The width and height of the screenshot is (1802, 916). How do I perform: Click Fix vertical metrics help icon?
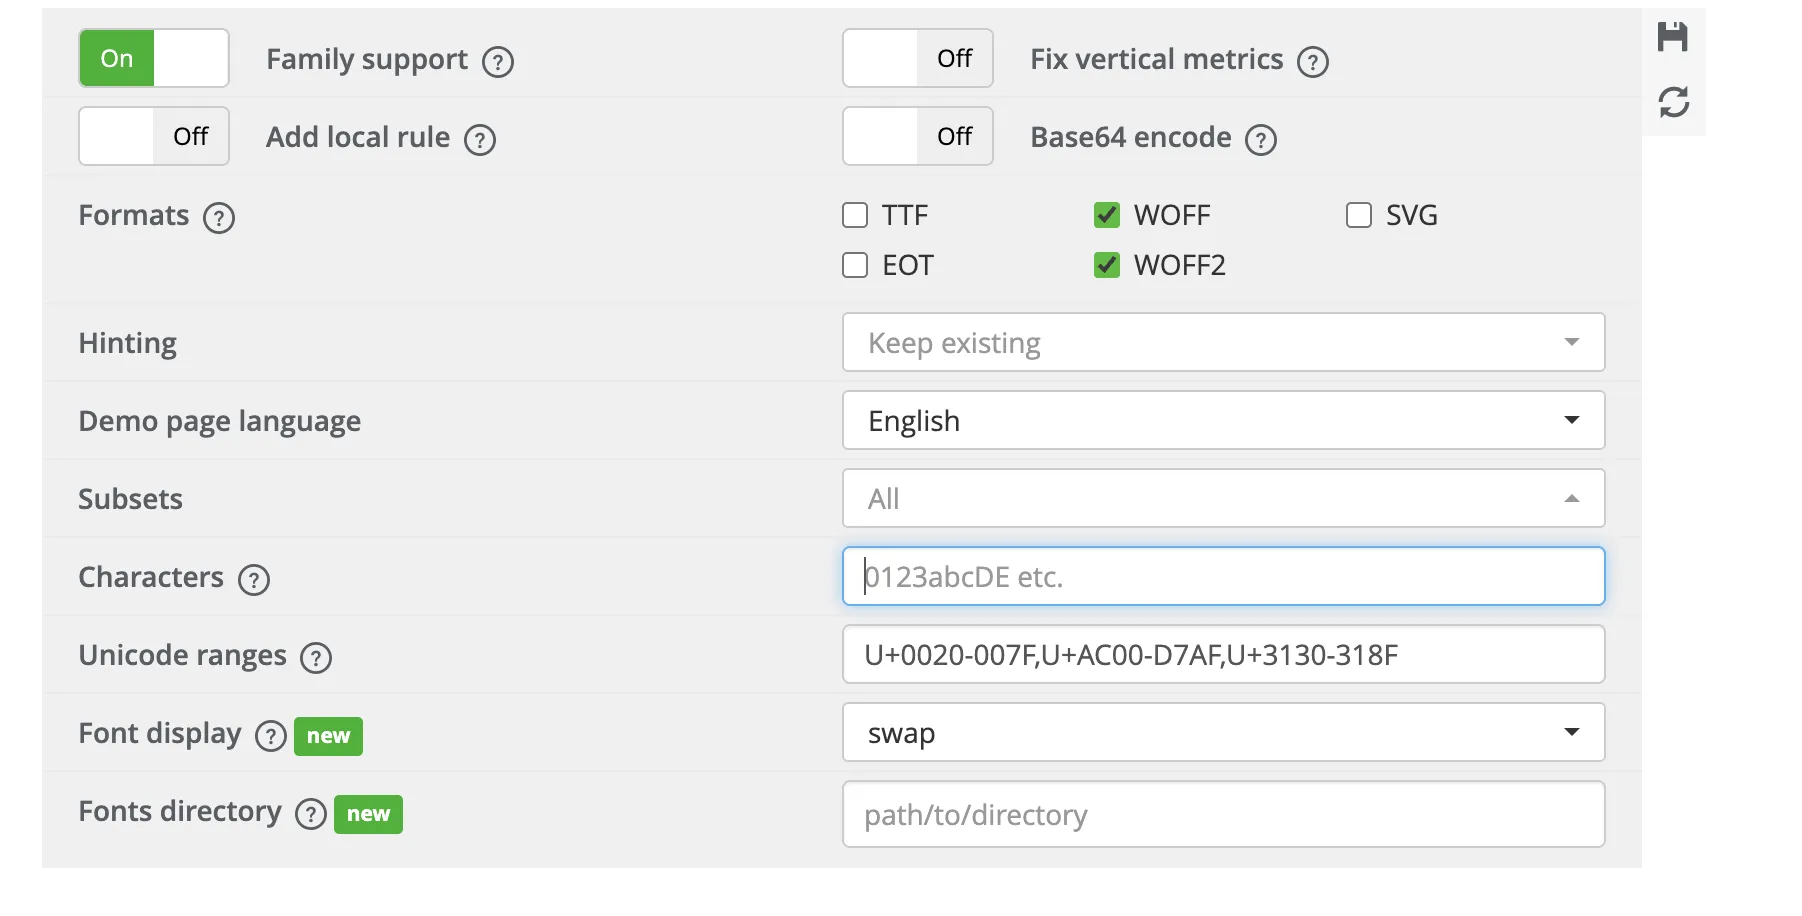1312,62
